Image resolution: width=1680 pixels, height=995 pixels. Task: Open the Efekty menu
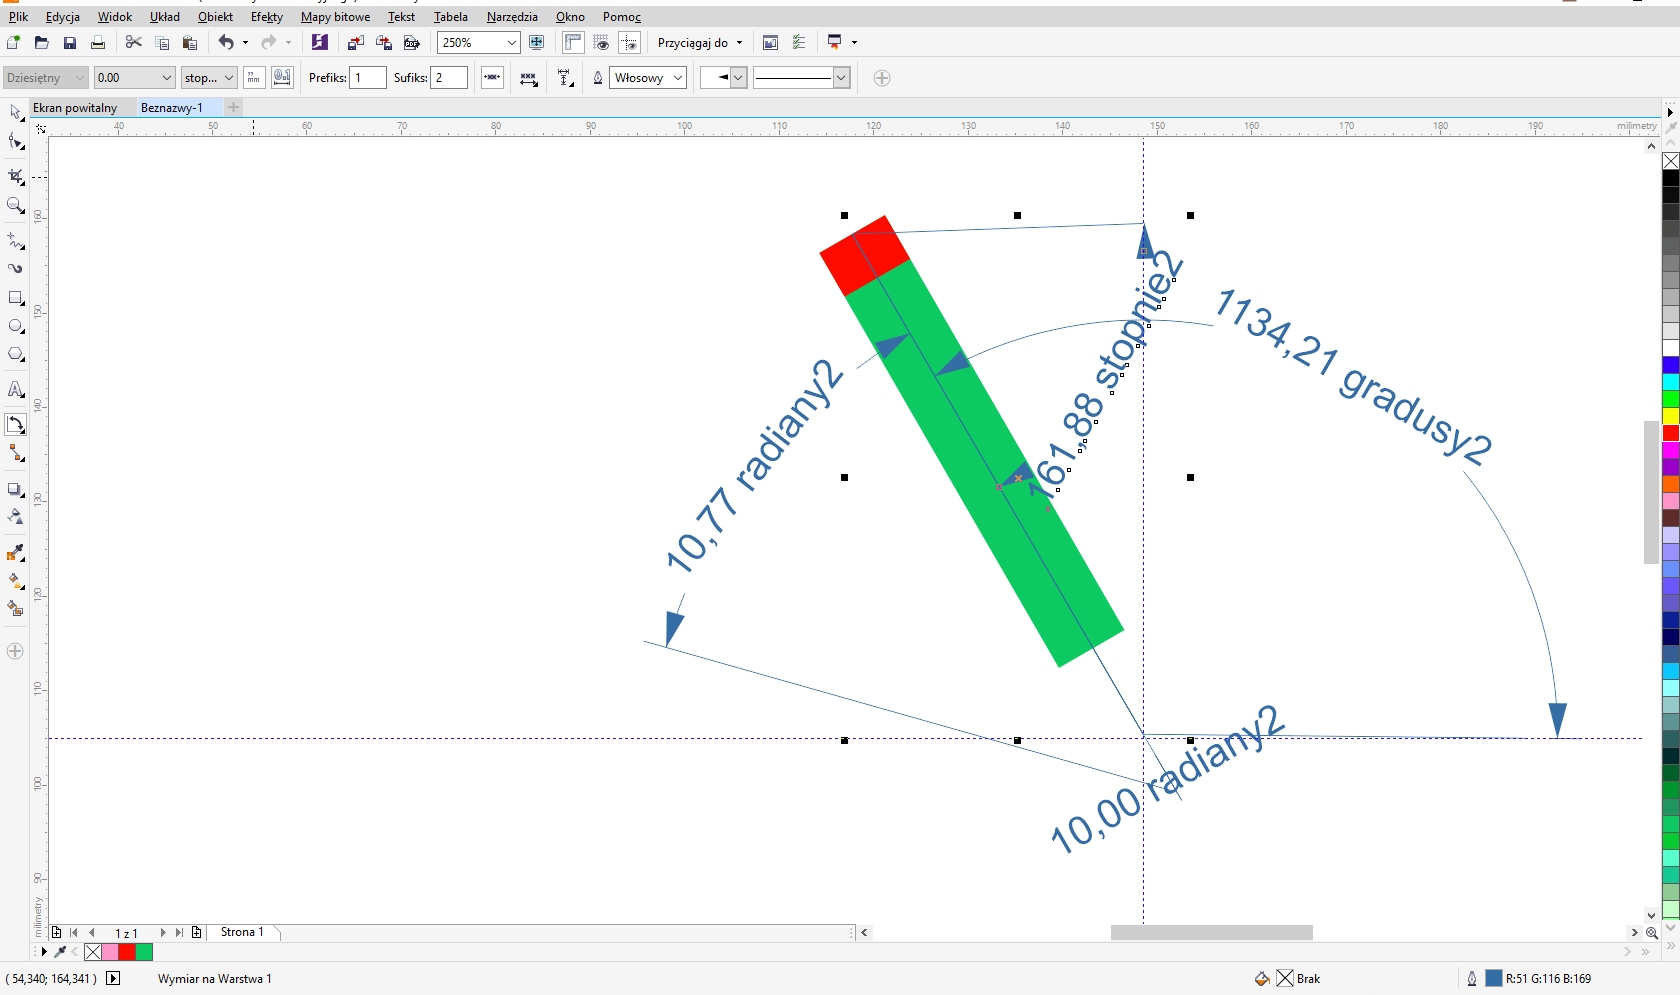[x=266, y=17]
